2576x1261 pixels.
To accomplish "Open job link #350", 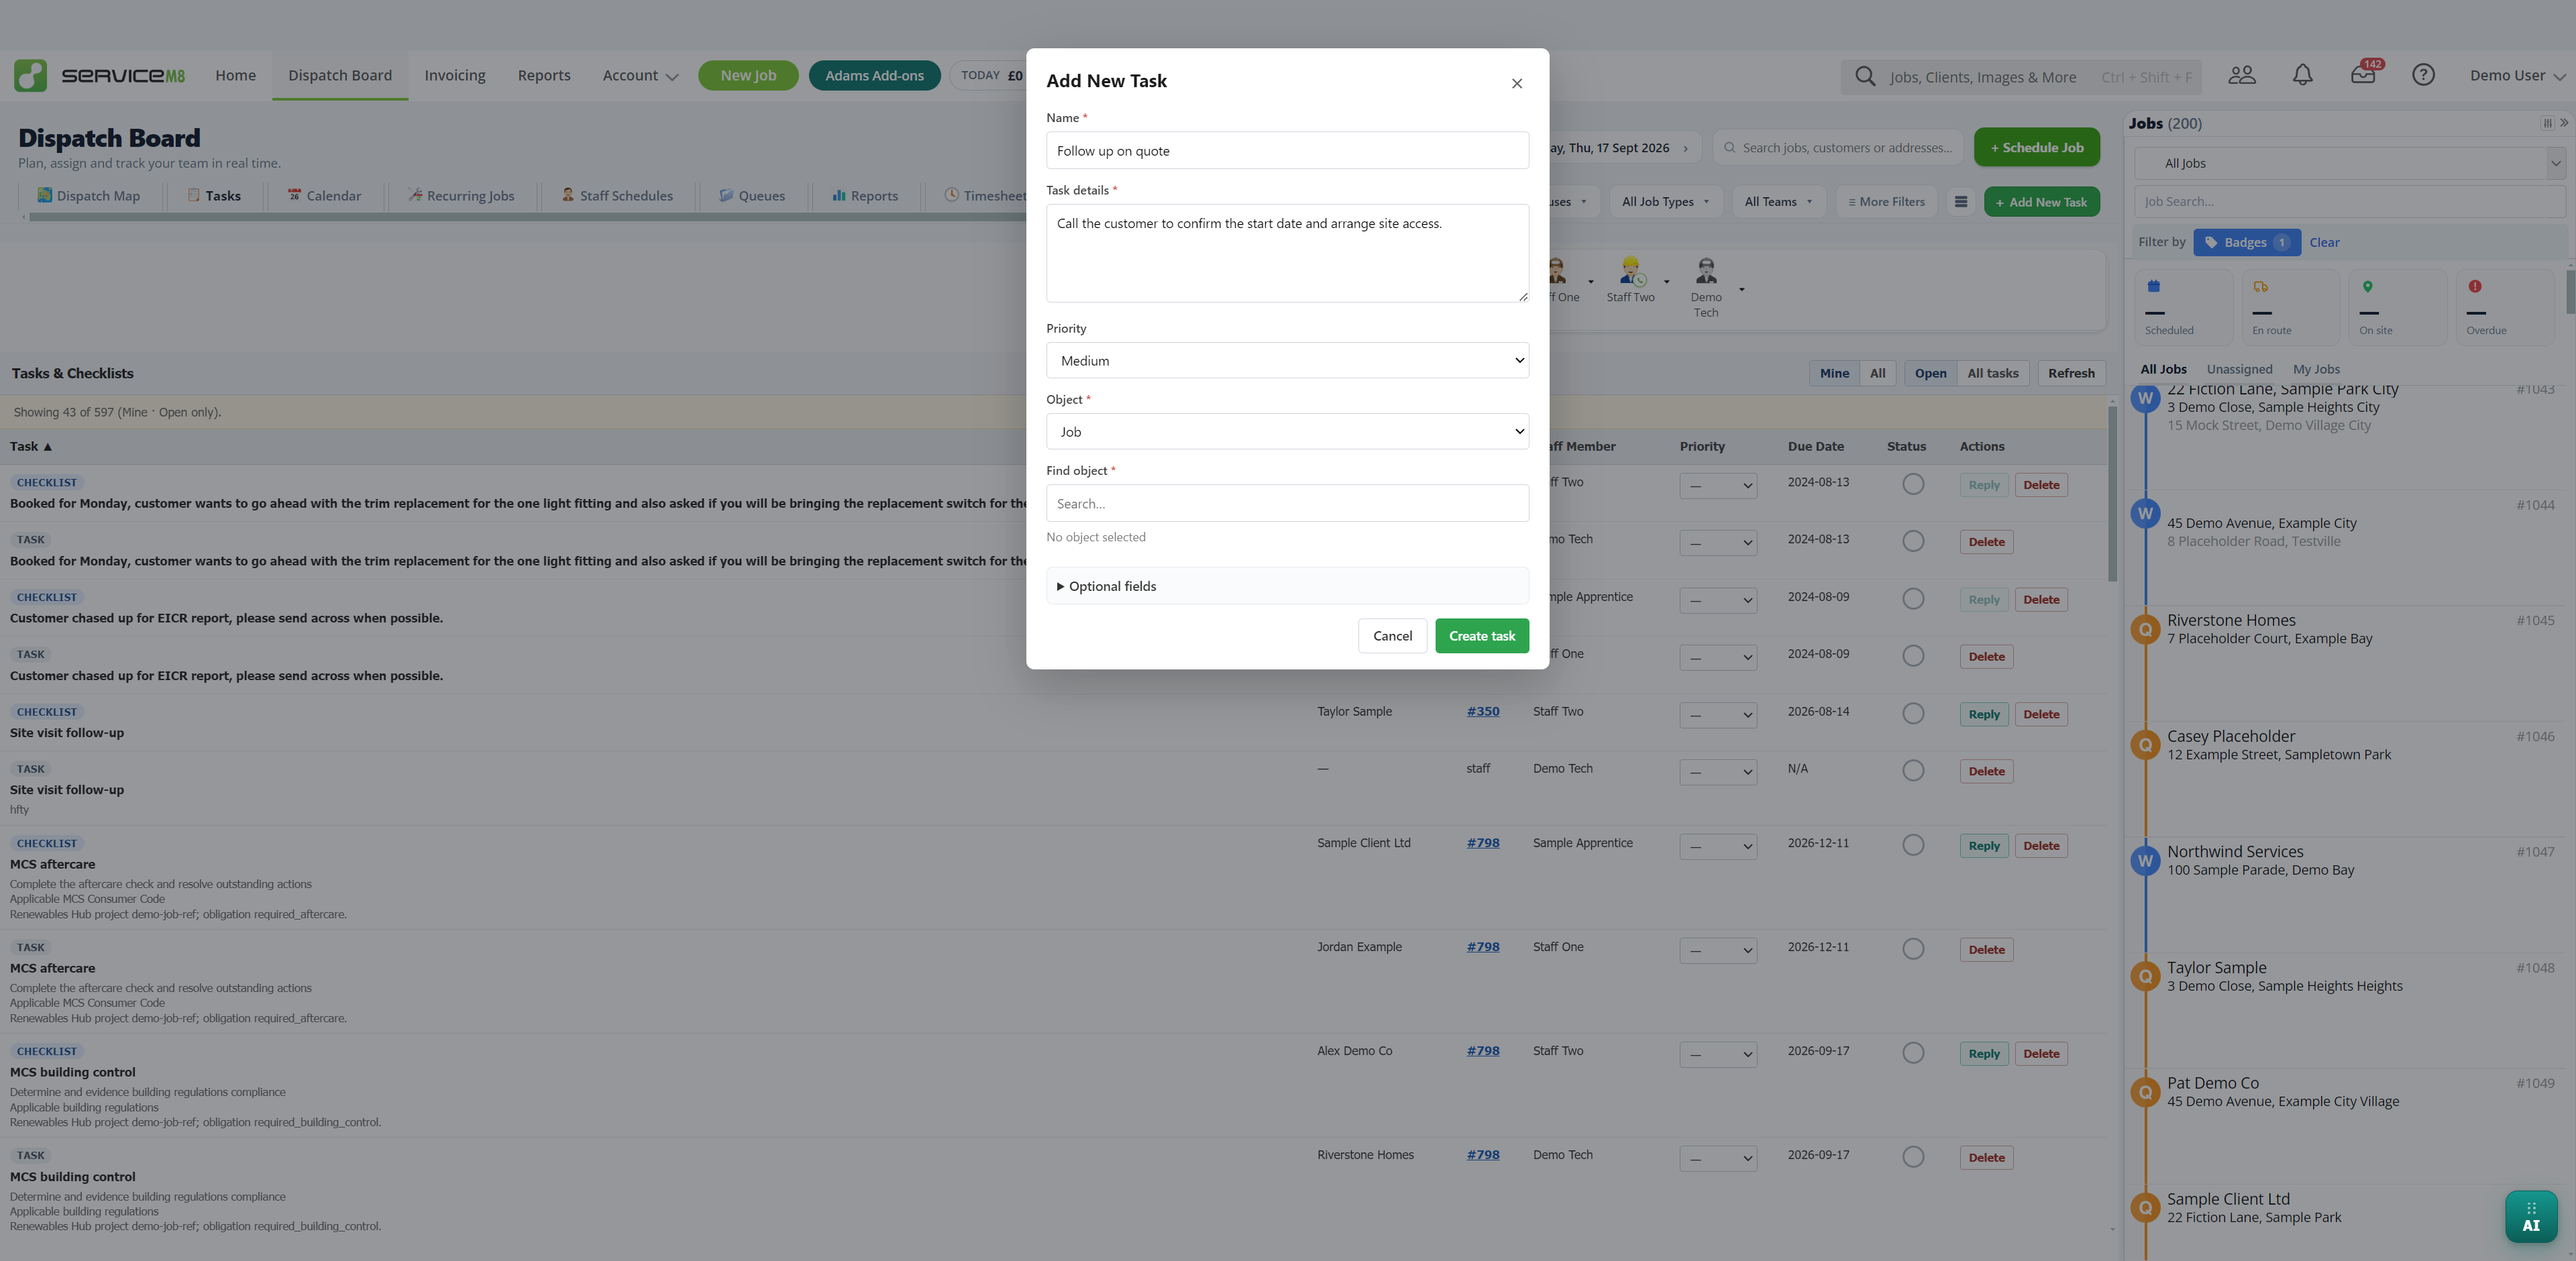I will pyautogui.click(x=1482, y=712).
